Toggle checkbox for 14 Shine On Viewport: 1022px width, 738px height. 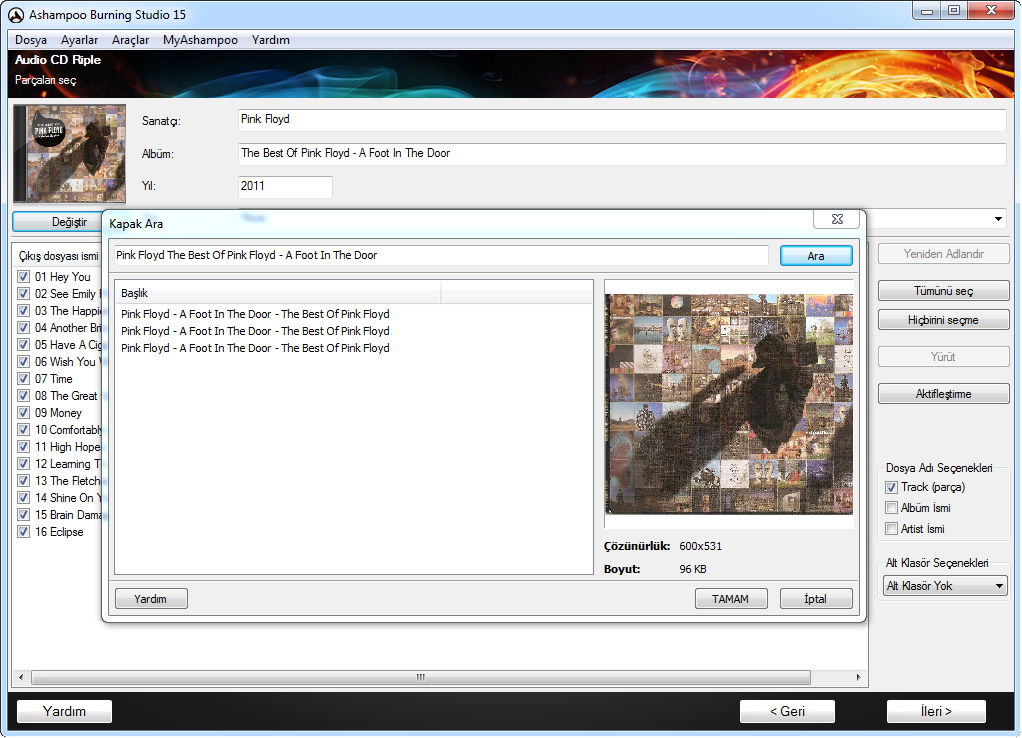coord(23,497)
